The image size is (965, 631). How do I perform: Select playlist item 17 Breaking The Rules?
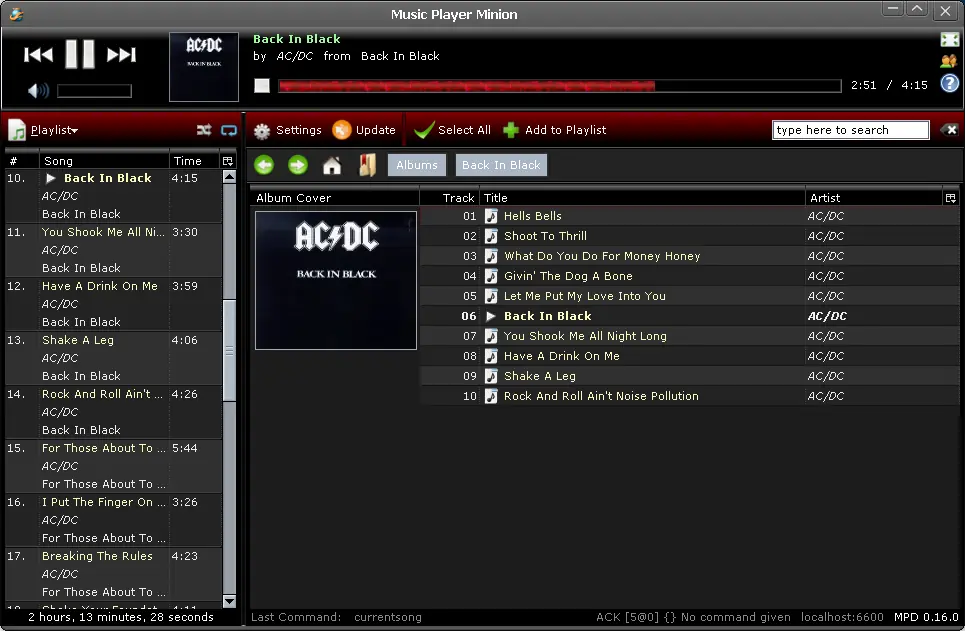113,574
